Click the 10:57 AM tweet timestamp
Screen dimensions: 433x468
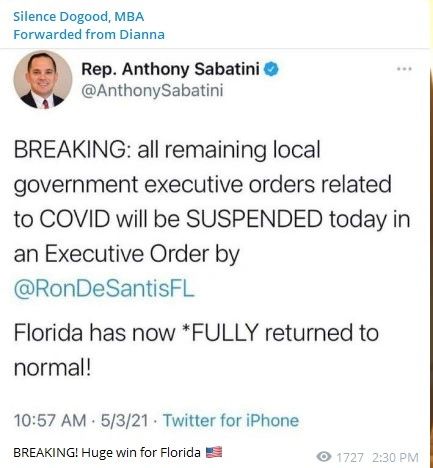point(50,420)
